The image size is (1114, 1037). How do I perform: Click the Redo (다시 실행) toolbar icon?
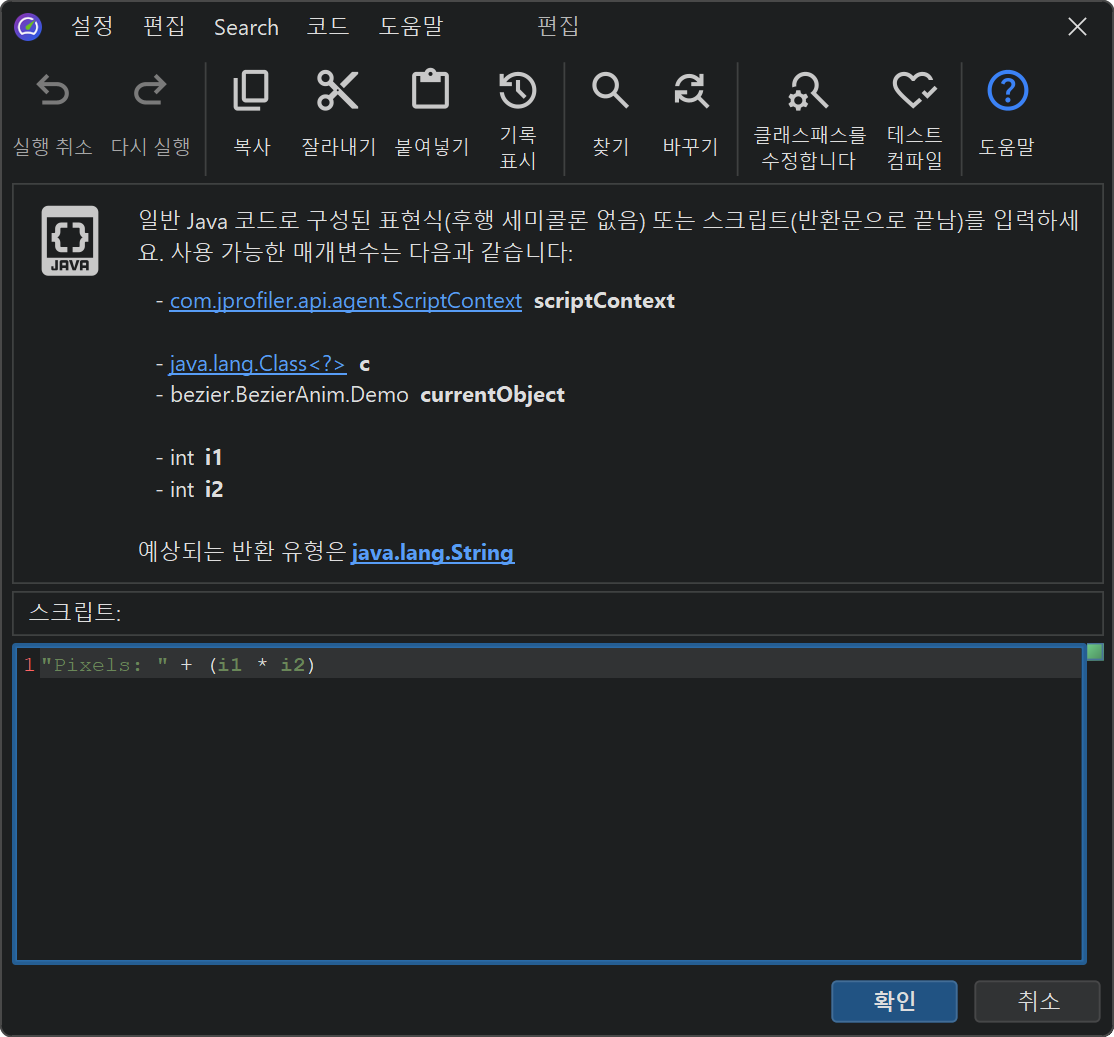(x=150, y=92)
